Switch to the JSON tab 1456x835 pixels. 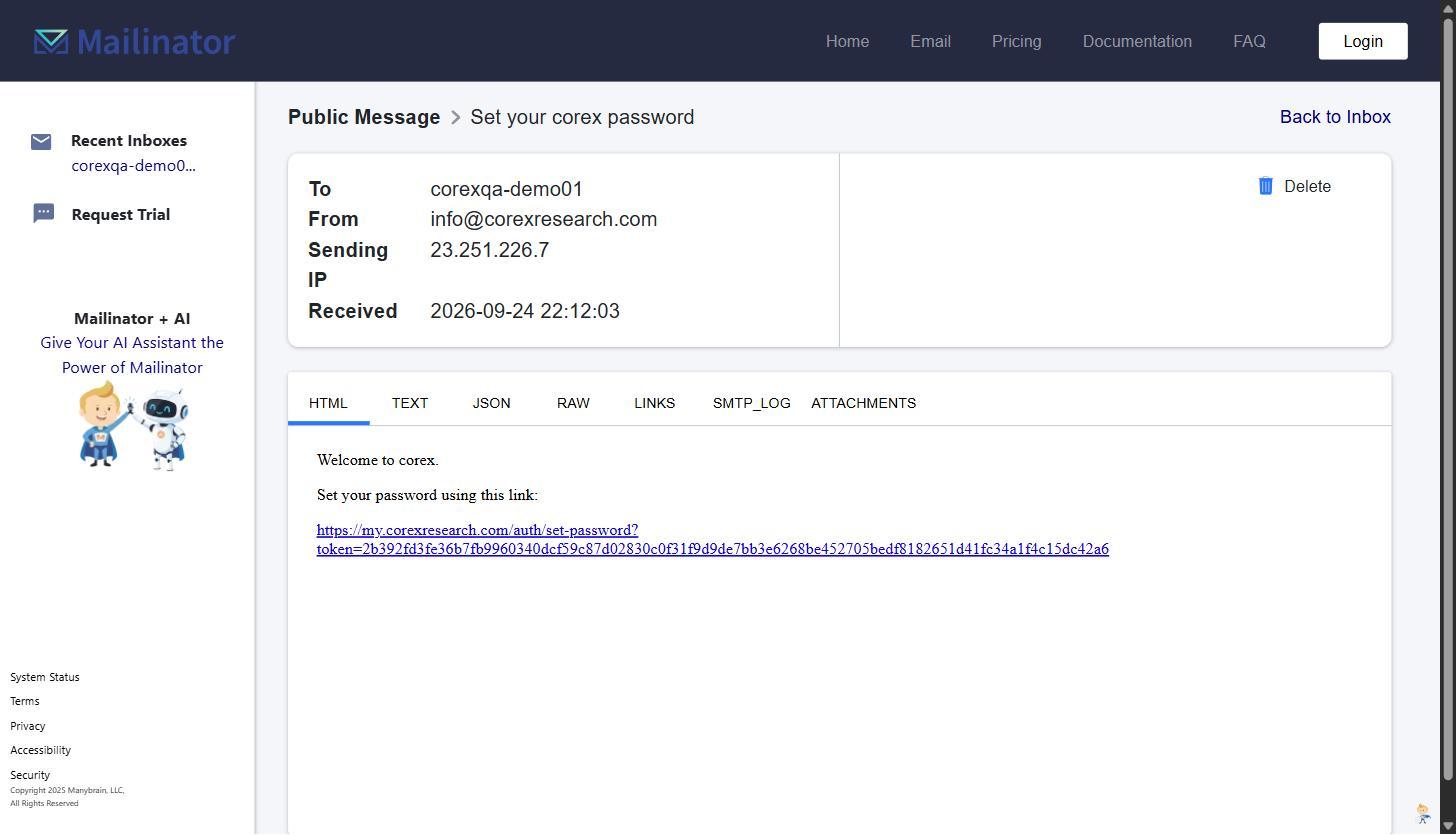tap(491, 403)
